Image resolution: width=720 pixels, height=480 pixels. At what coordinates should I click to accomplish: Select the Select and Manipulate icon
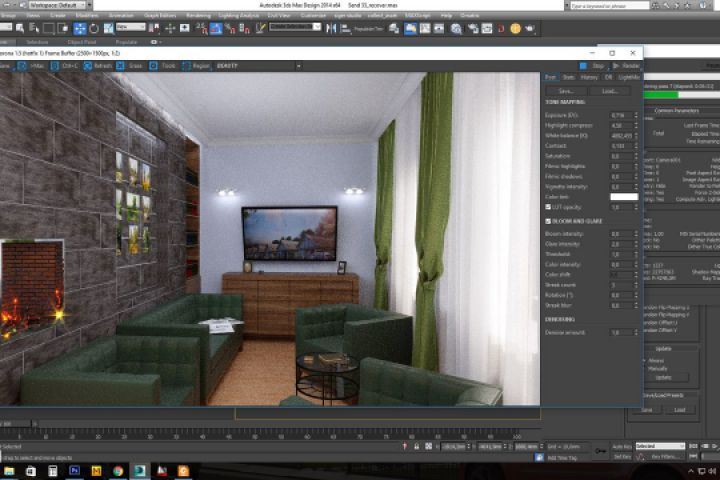[170, 28]
